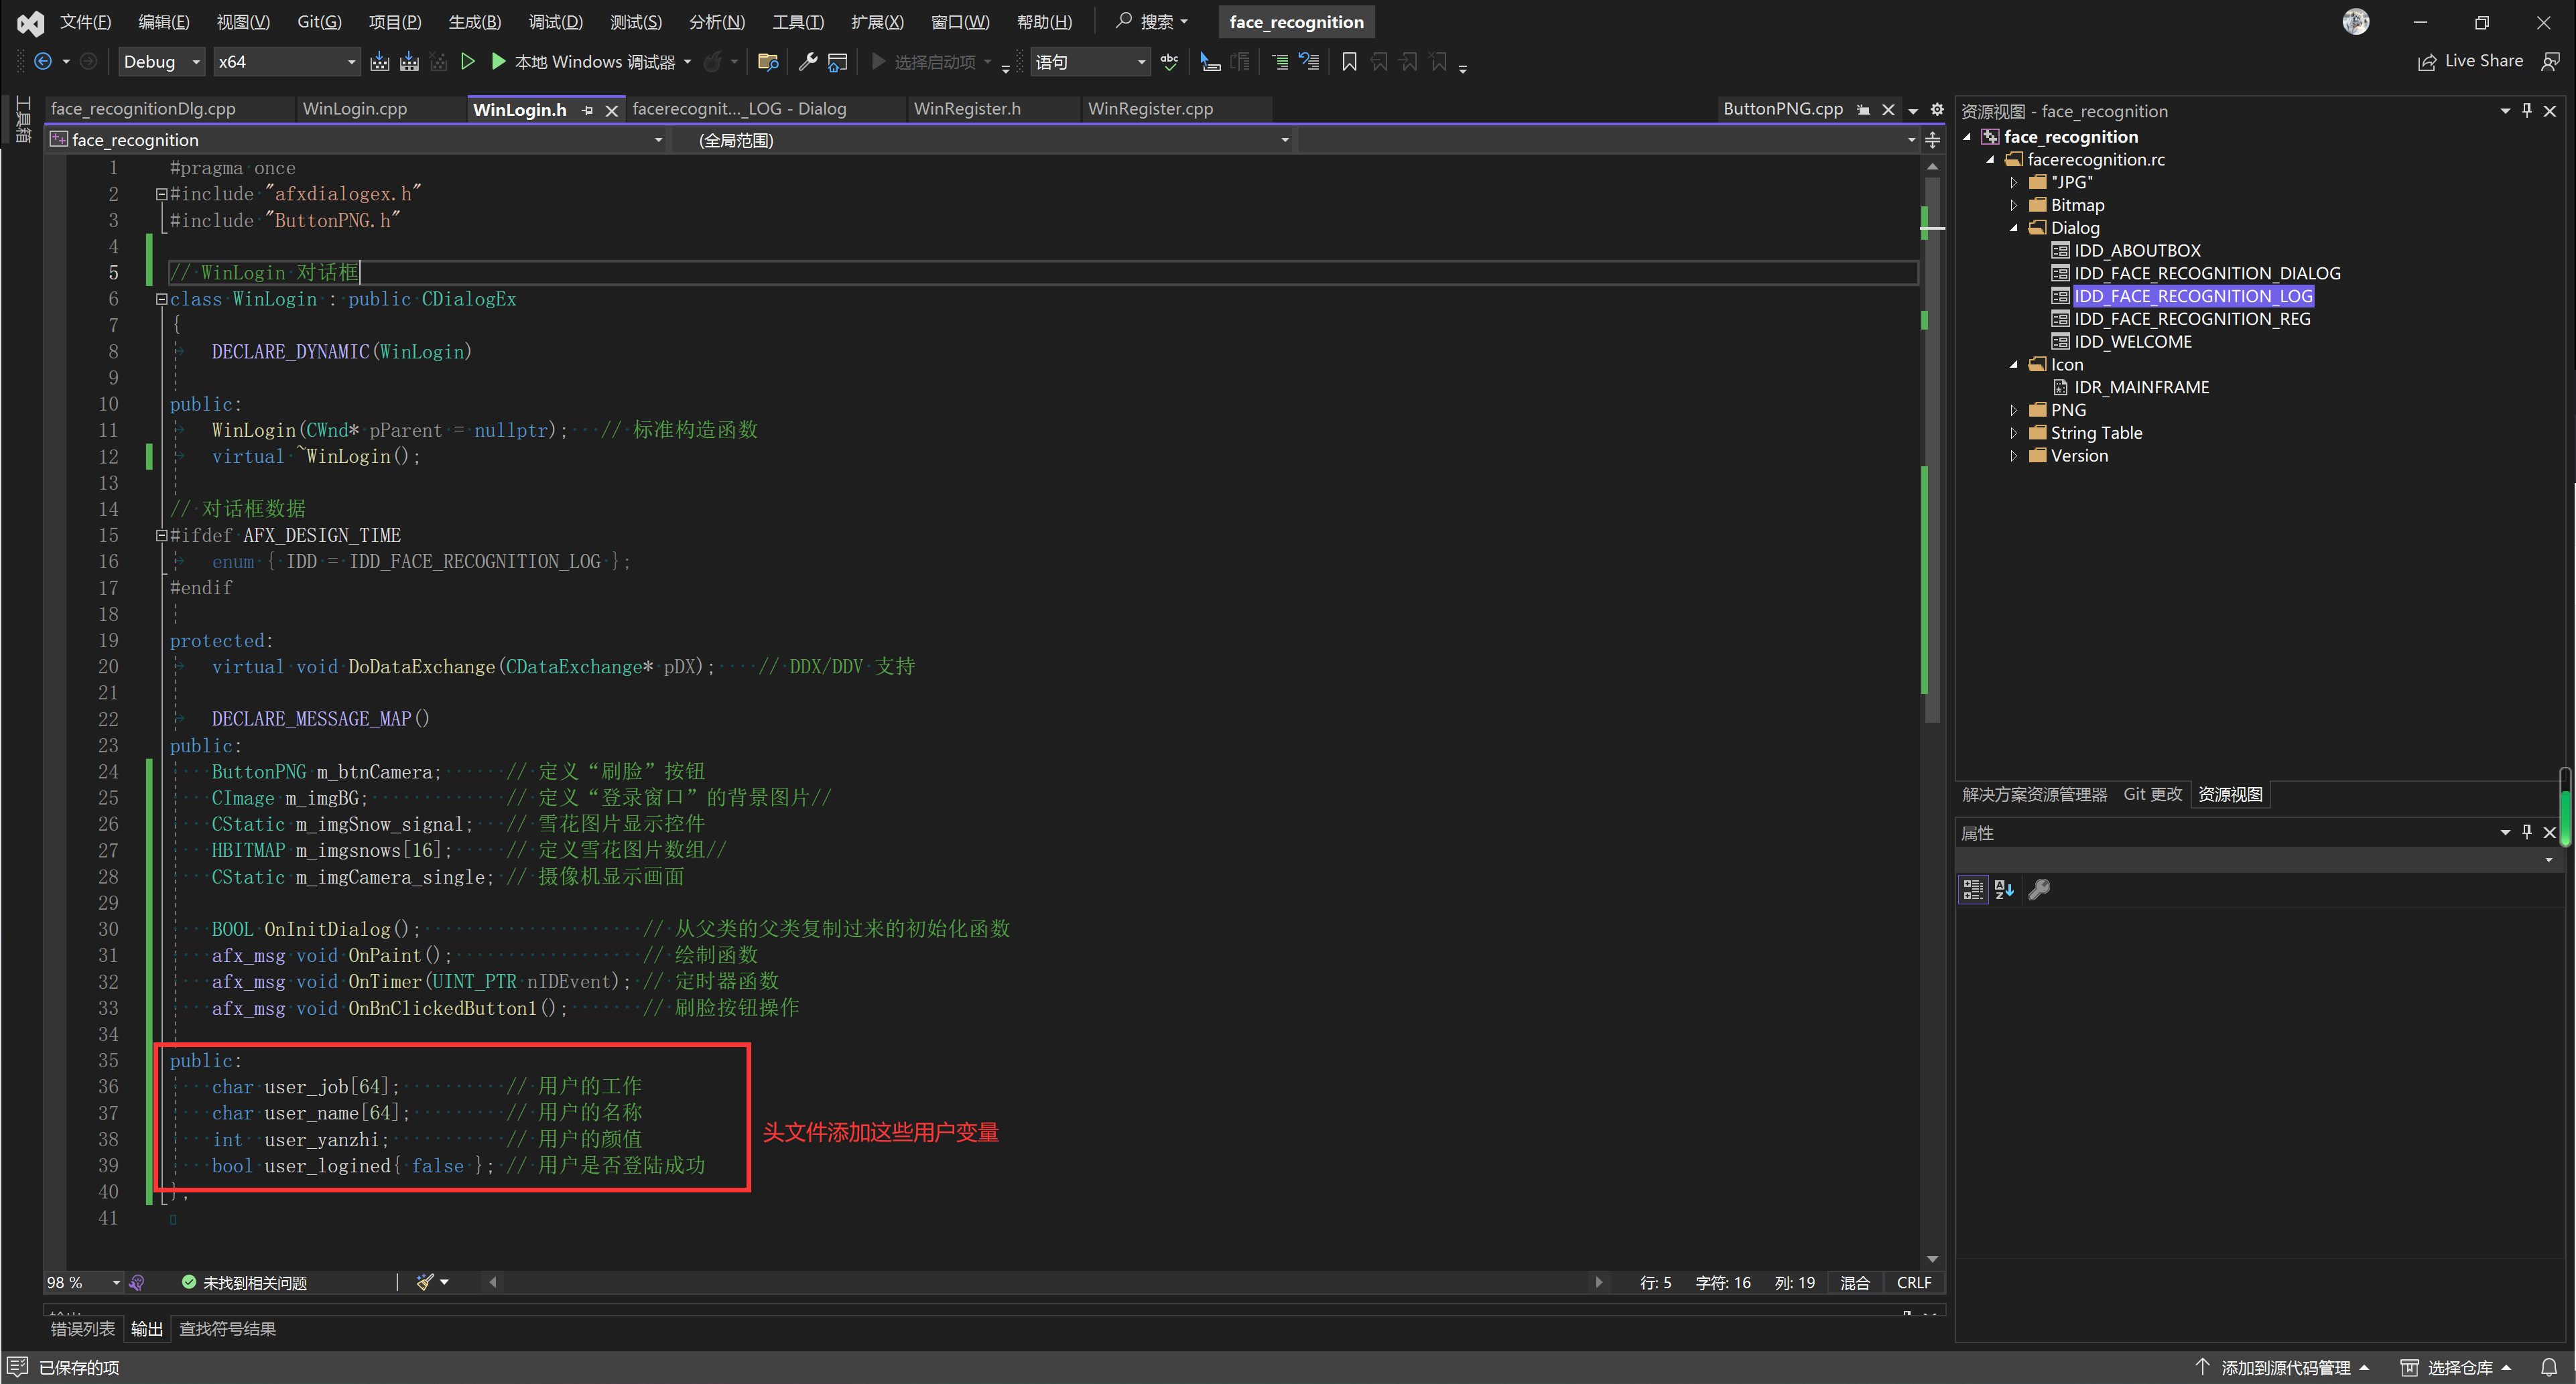Click the find in files folder icon
The width and height of the screenshot is (2576, 1384).
click(x=768, y=62)
